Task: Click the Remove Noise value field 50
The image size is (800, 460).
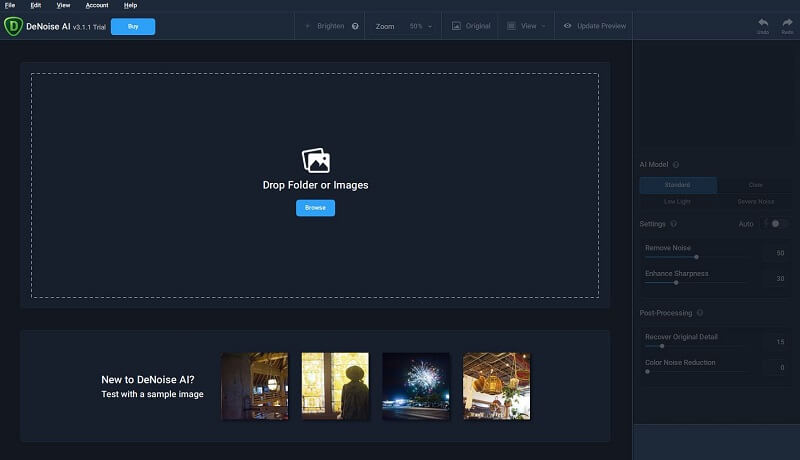Action: tap(777, 253)
